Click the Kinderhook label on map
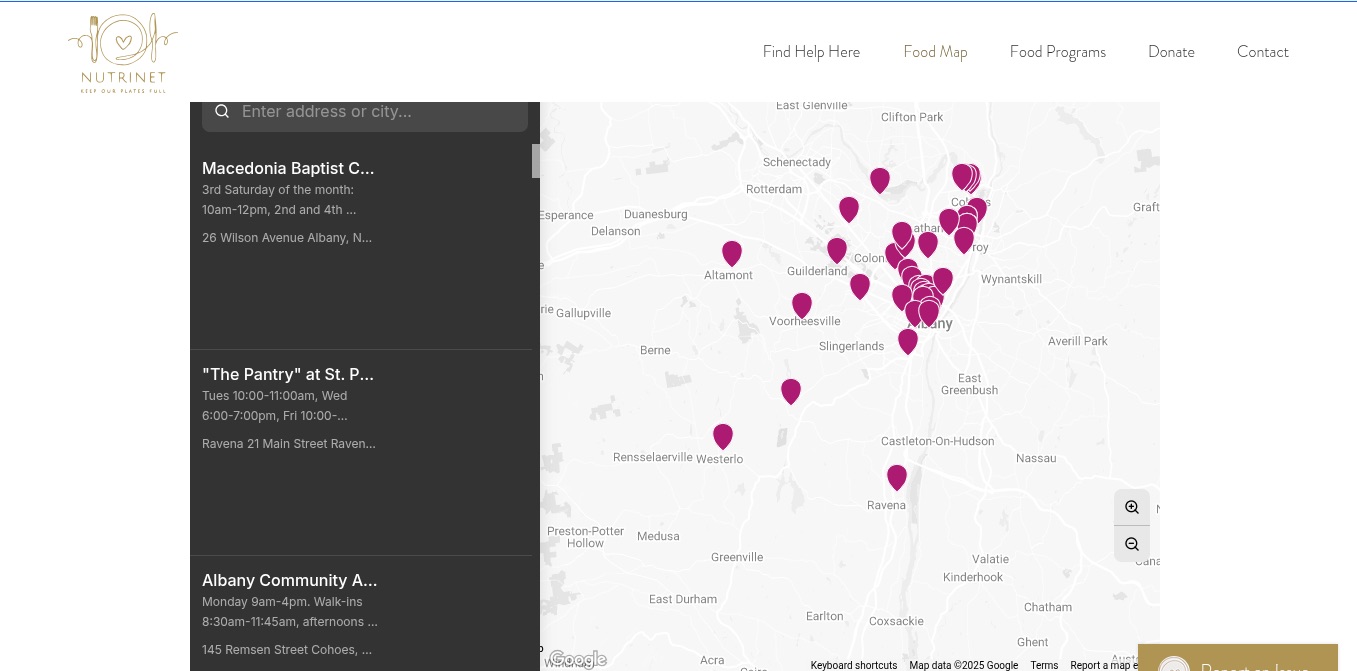This screenshot has height=671, width=1357. tap(973, 577)
